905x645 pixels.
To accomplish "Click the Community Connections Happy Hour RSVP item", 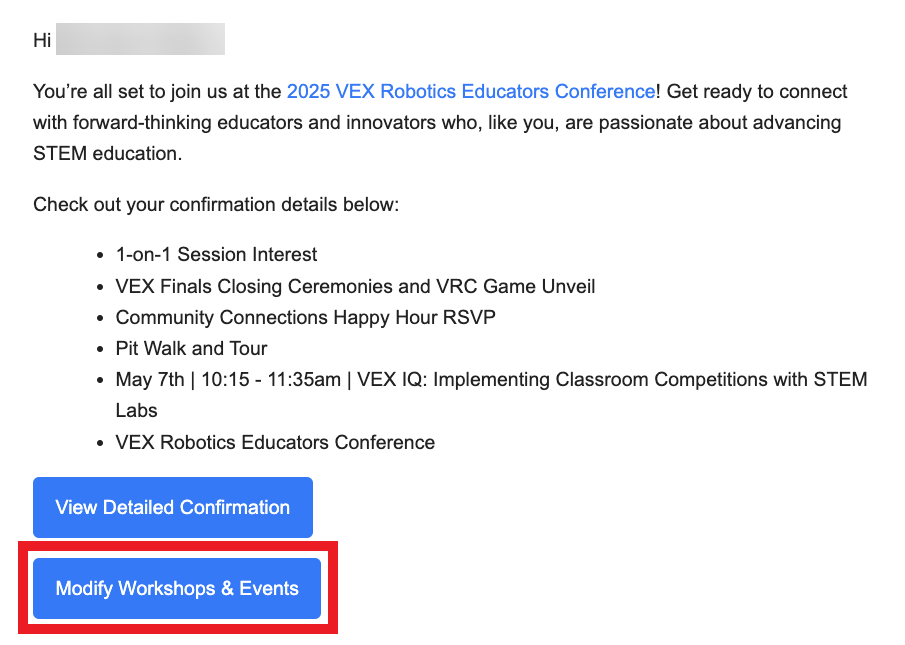I will (x=305, y=318).
